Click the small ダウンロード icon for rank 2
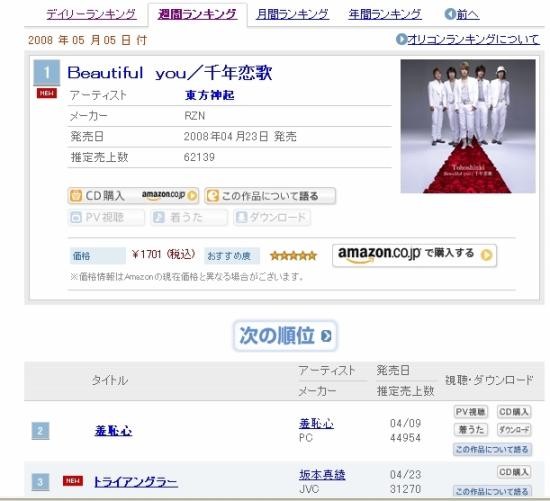Image resolution: width=550 pixels, height=501 pixels. tap(514, 429)
